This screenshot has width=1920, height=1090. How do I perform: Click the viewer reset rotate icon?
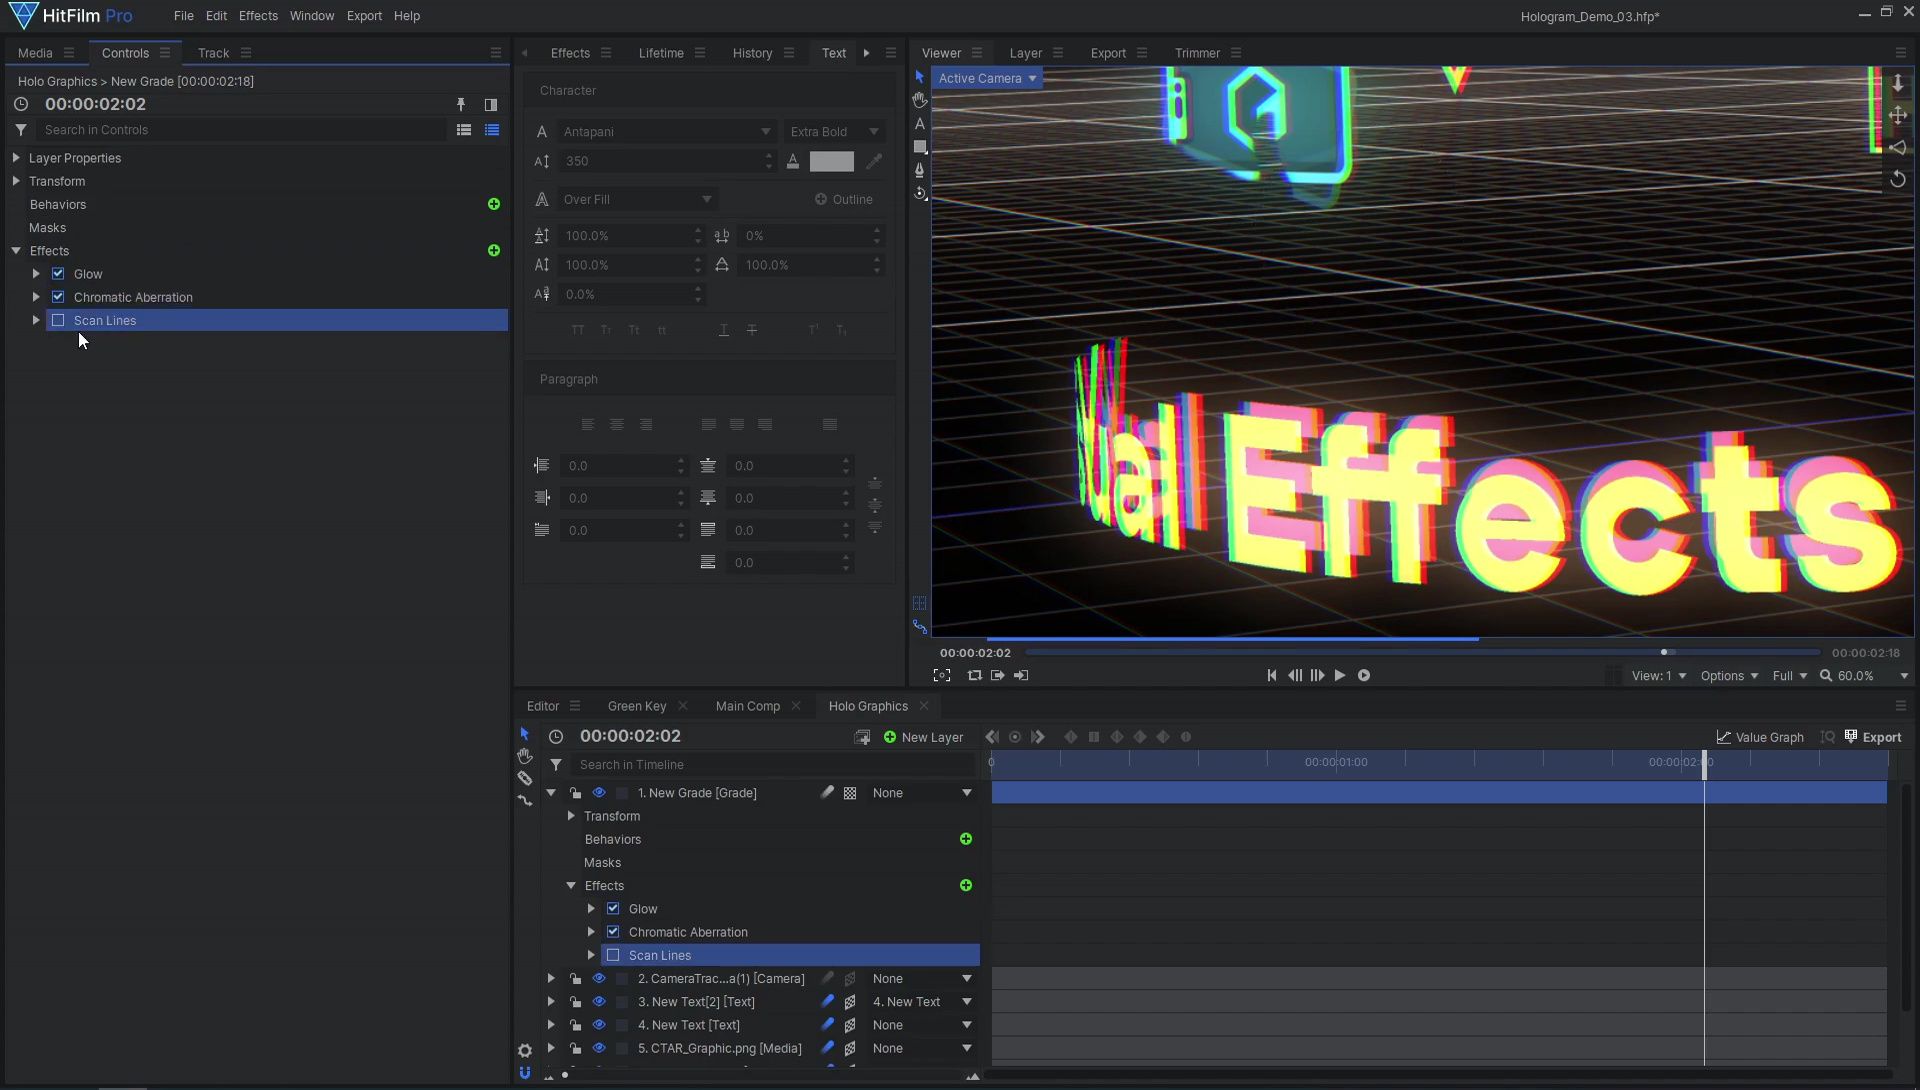[x=1898, y=180]
